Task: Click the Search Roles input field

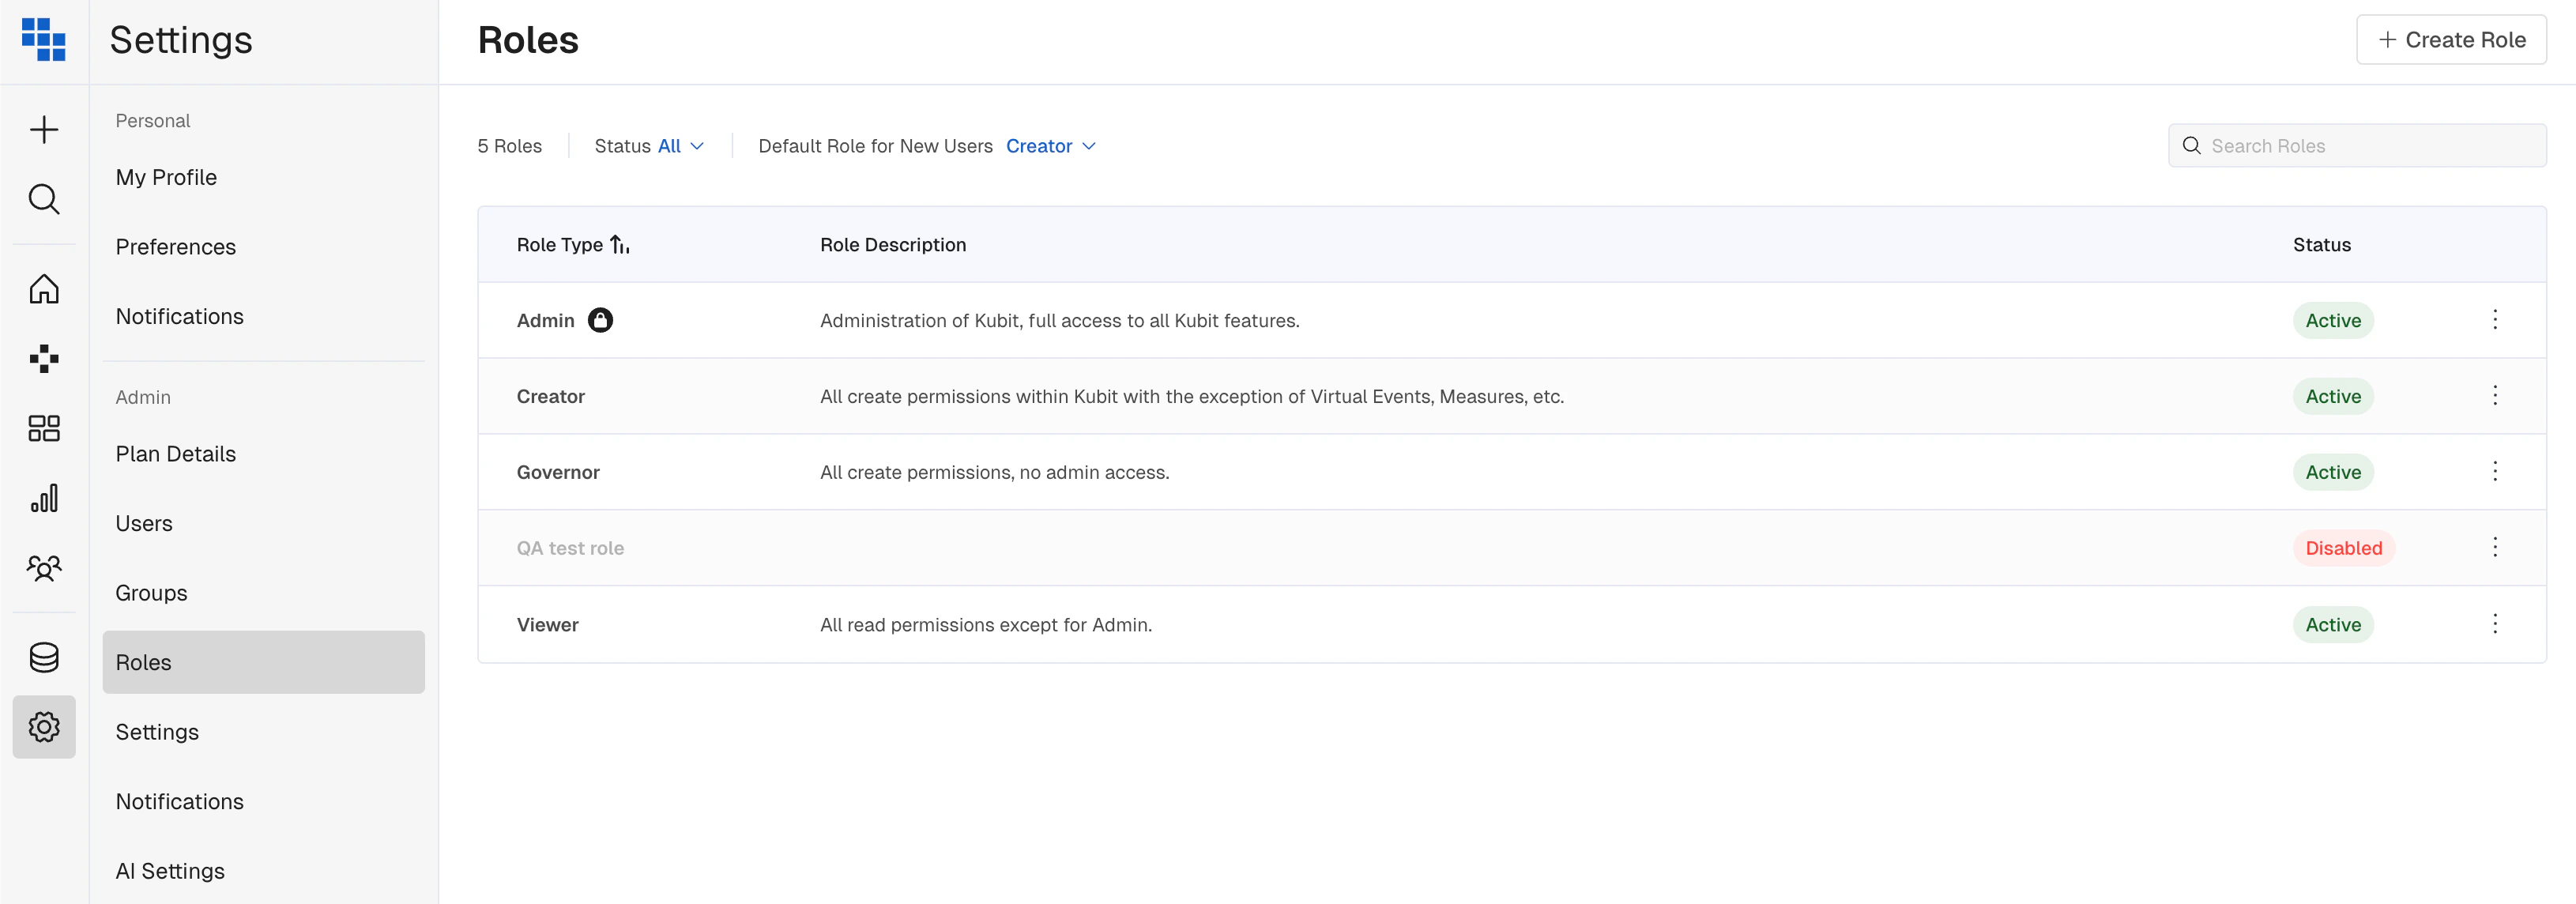Action: 2370,146
